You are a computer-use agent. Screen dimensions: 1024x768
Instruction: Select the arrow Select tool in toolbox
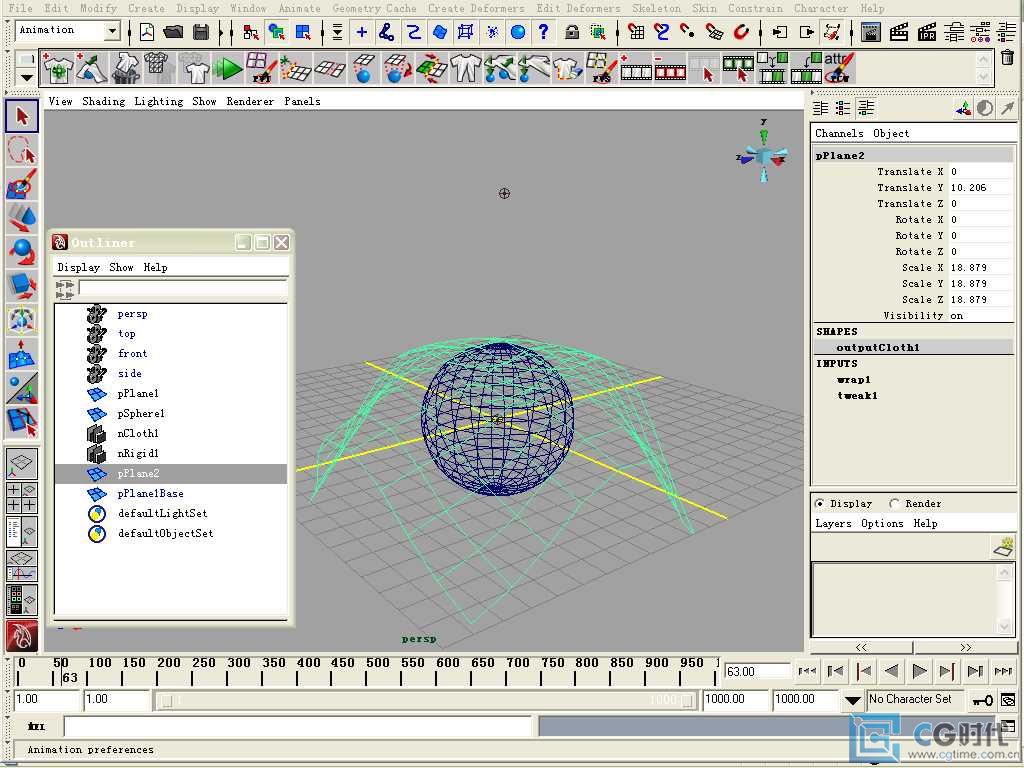tap(22, 116)
